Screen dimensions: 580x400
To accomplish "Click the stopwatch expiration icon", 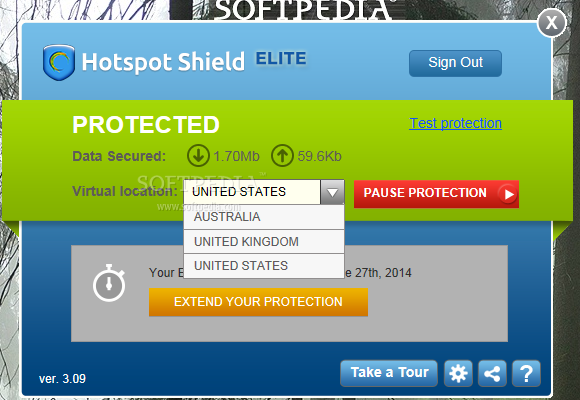I will coord(109,283).
